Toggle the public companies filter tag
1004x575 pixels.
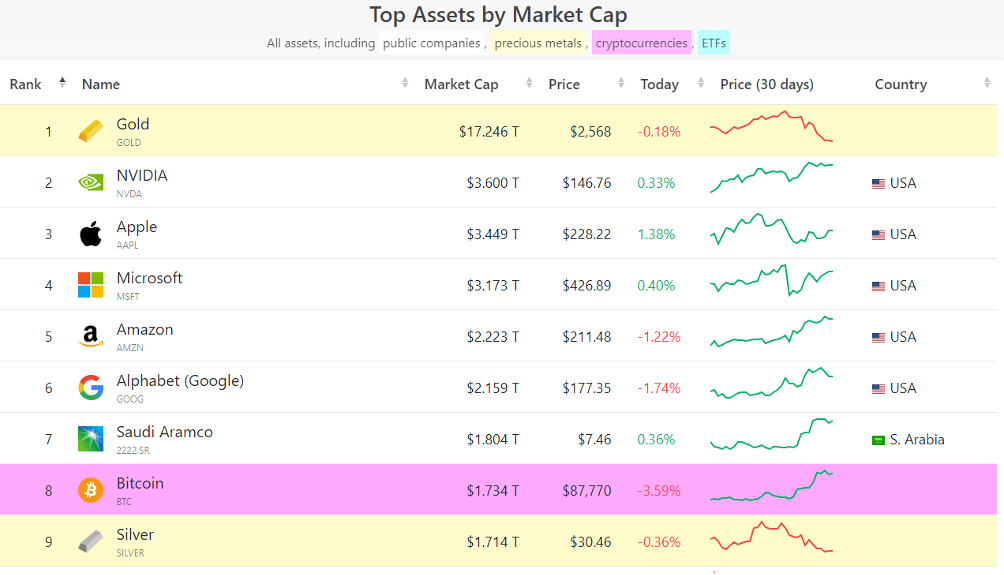pyautogui.click(x=432, y=43)
